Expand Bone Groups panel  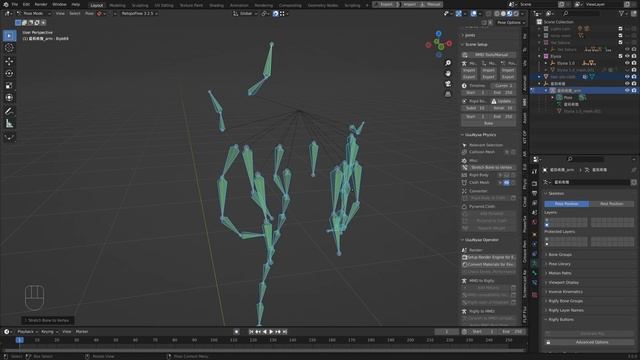tap(560, 255)
